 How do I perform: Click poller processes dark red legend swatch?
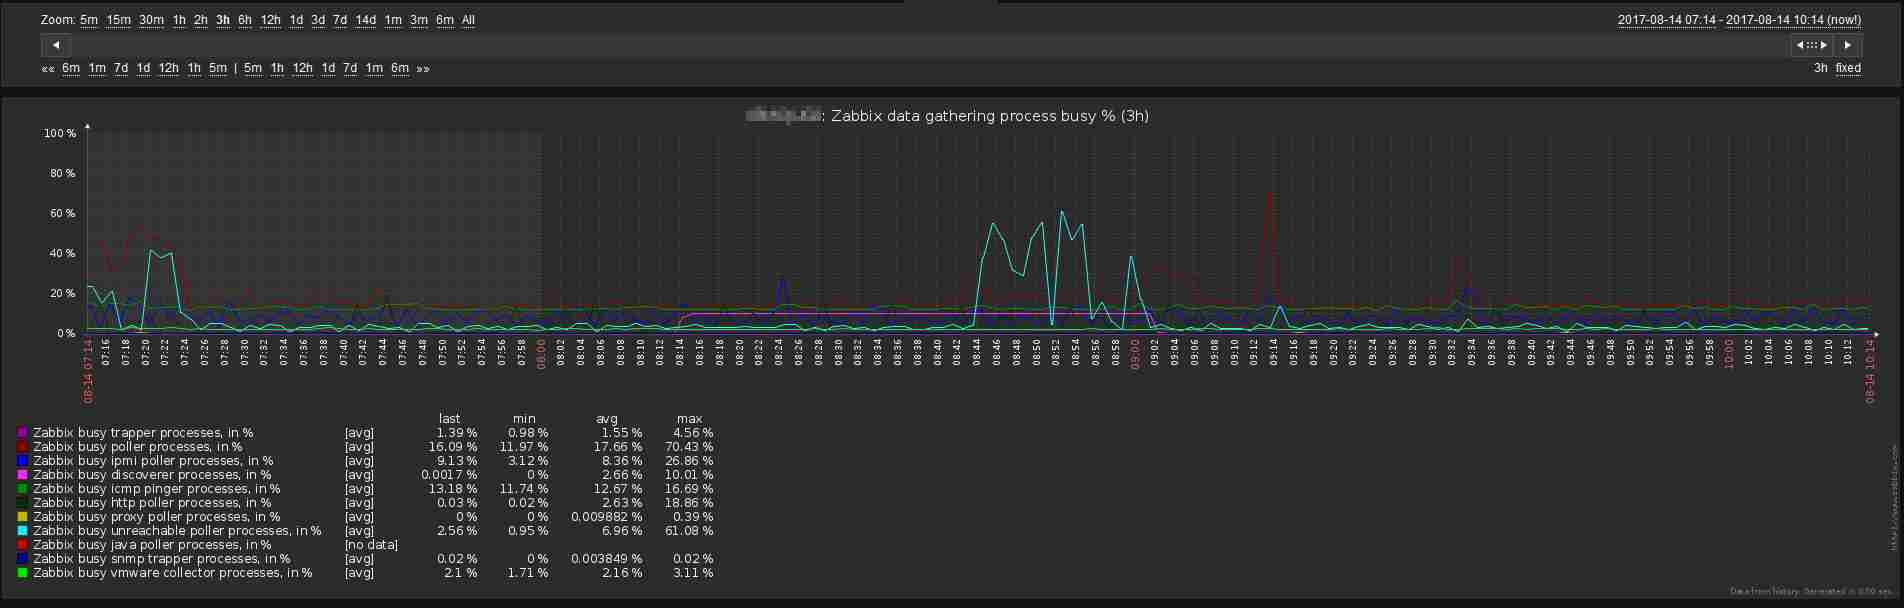[x=22, y=447]
